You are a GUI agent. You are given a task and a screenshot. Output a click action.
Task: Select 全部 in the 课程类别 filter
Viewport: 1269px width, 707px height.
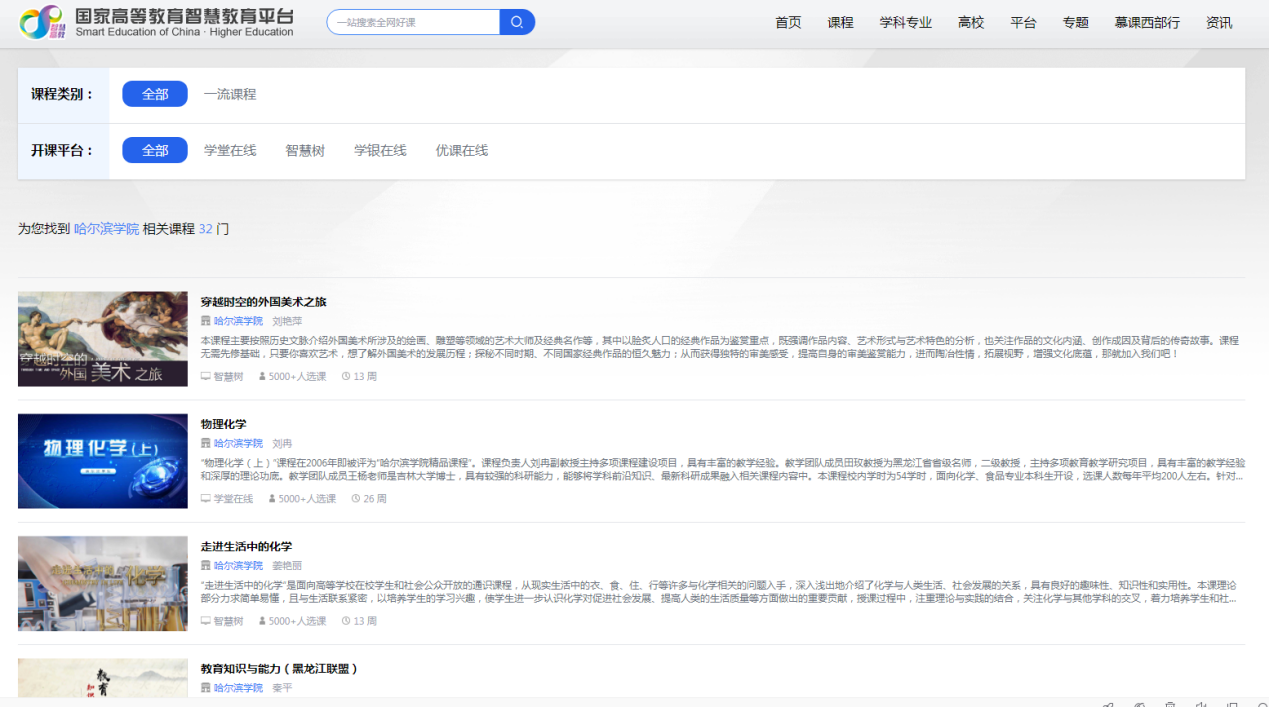[x=155, y=94]
